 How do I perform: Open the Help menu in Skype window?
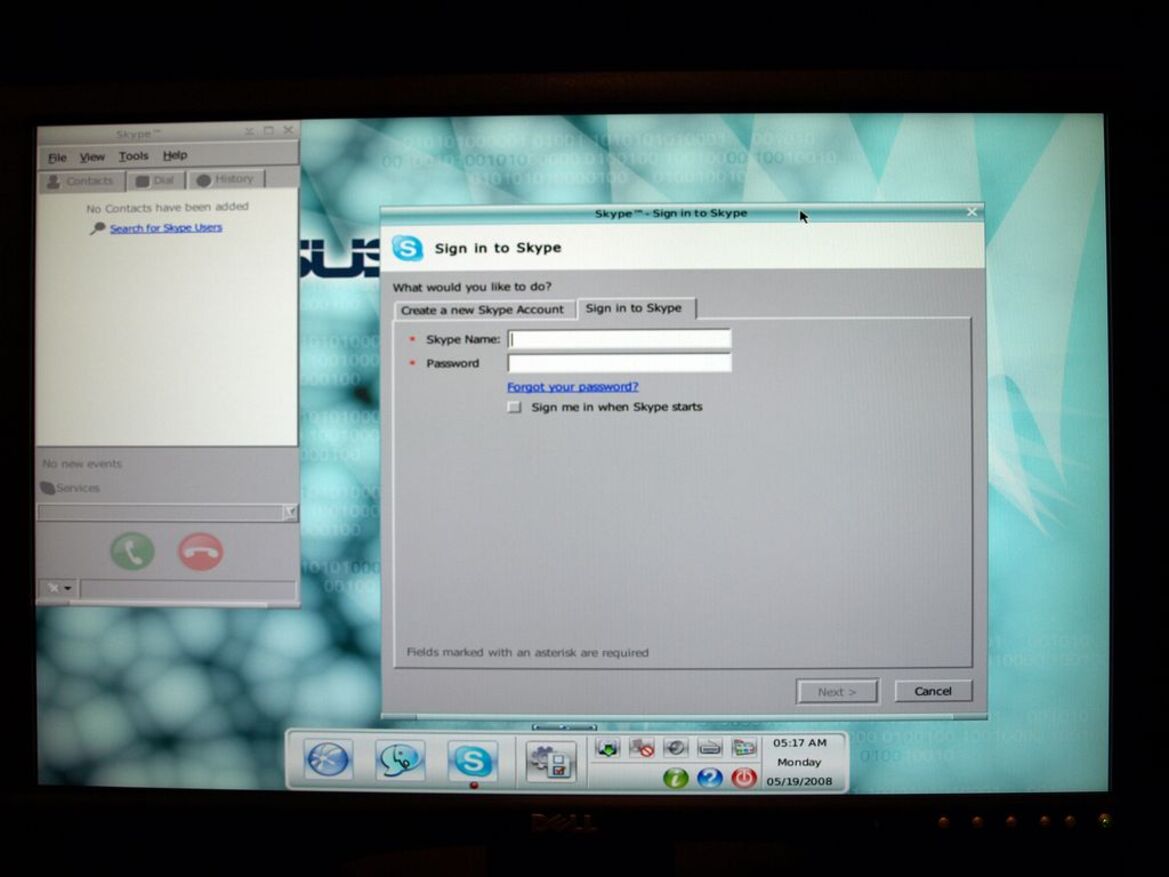[x=175, y=155]
